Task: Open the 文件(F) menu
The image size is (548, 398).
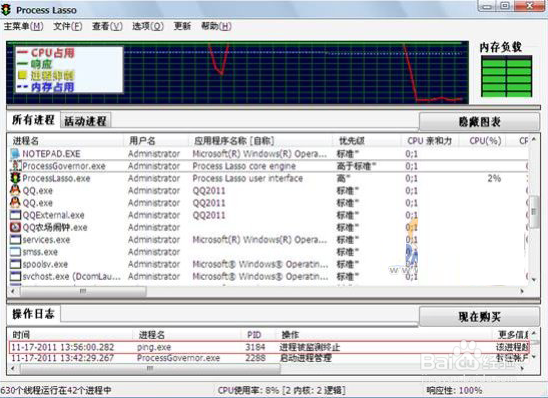Action: (x=68, y=26)
